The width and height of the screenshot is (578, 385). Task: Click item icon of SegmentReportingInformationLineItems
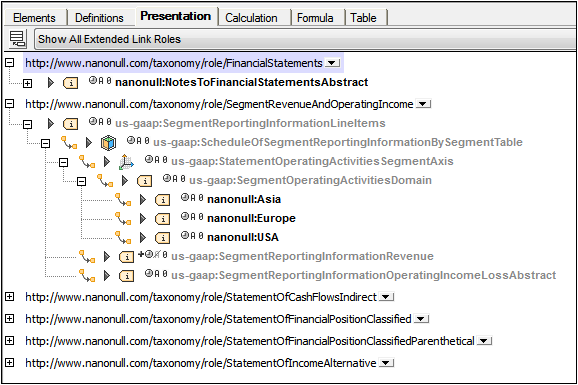70,124
